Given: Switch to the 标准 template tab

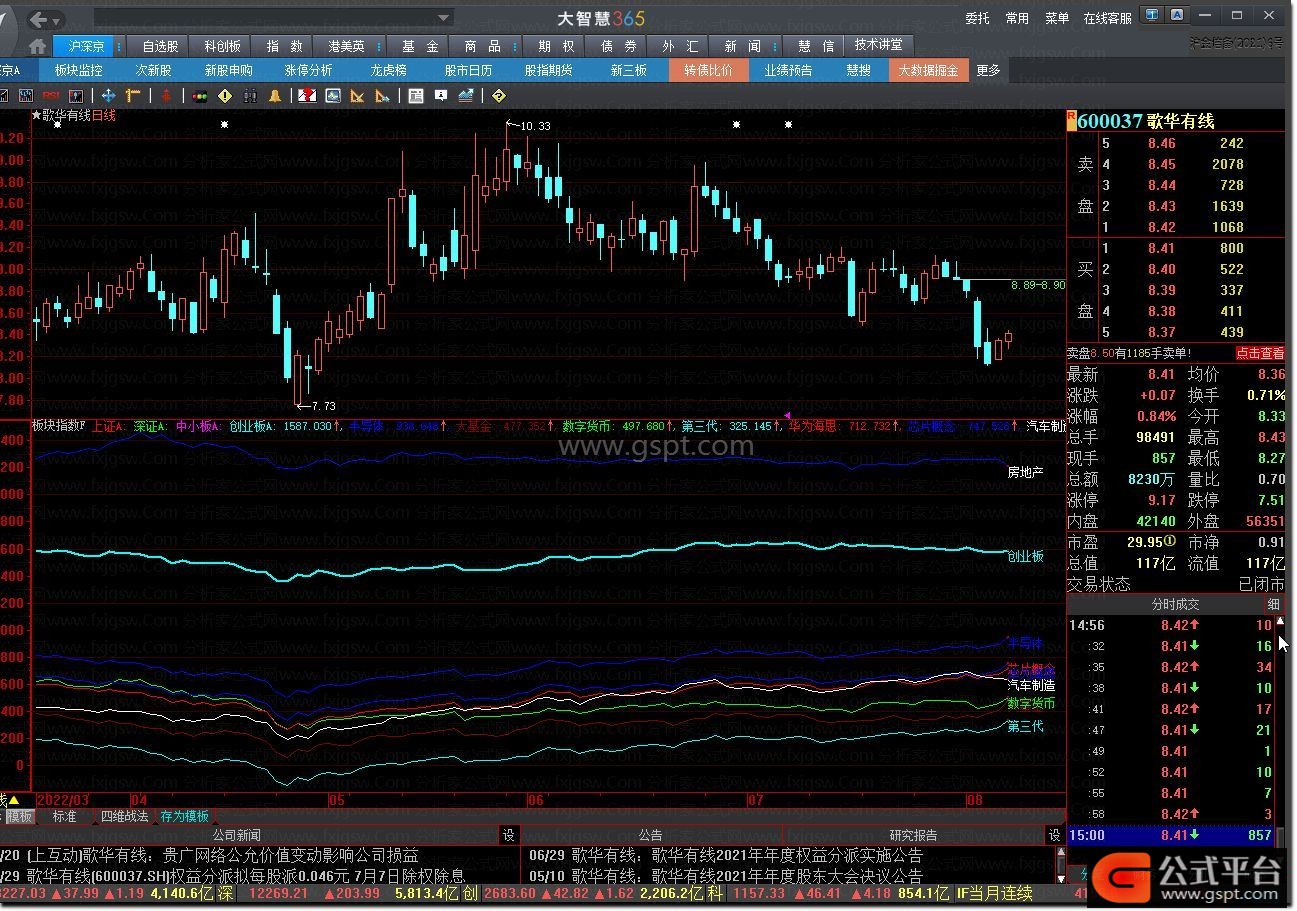Looking at the screenshot, I should point(64,816).
